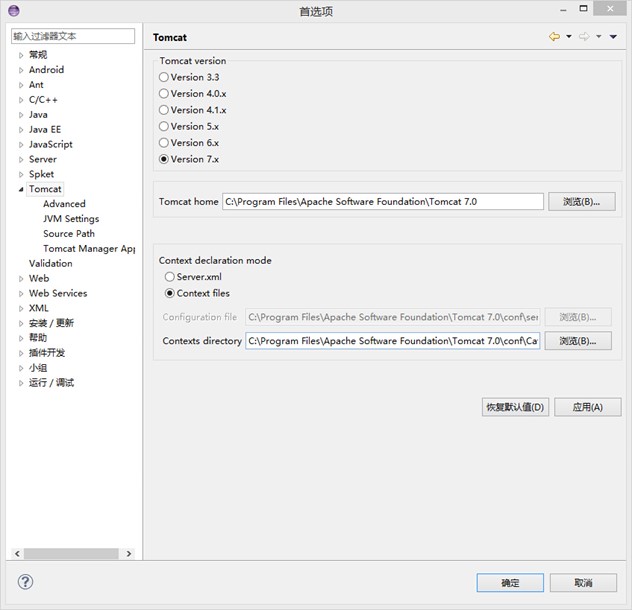Click the filter text input field
632x610 pixels.
pyautogui.click(x=73, y=36)
